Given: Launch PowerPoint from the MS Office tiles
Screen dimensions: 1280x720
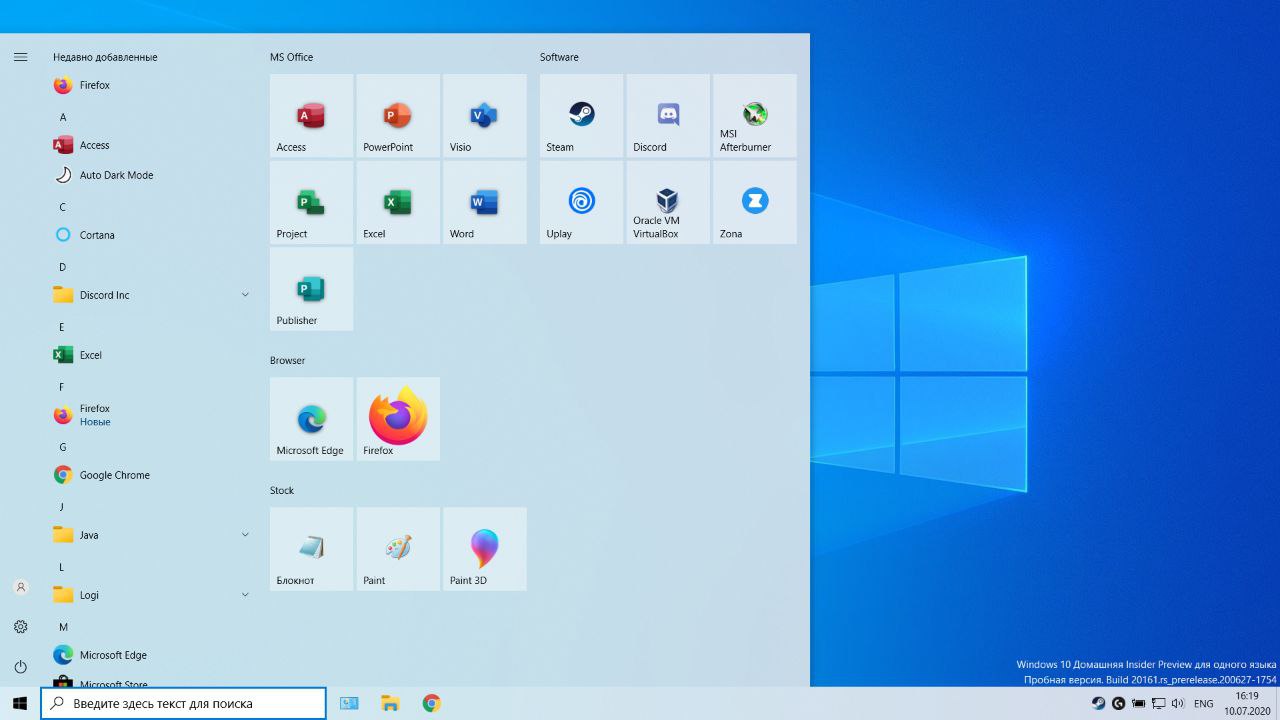Looking at the screenshot, I should coord(398,115).
